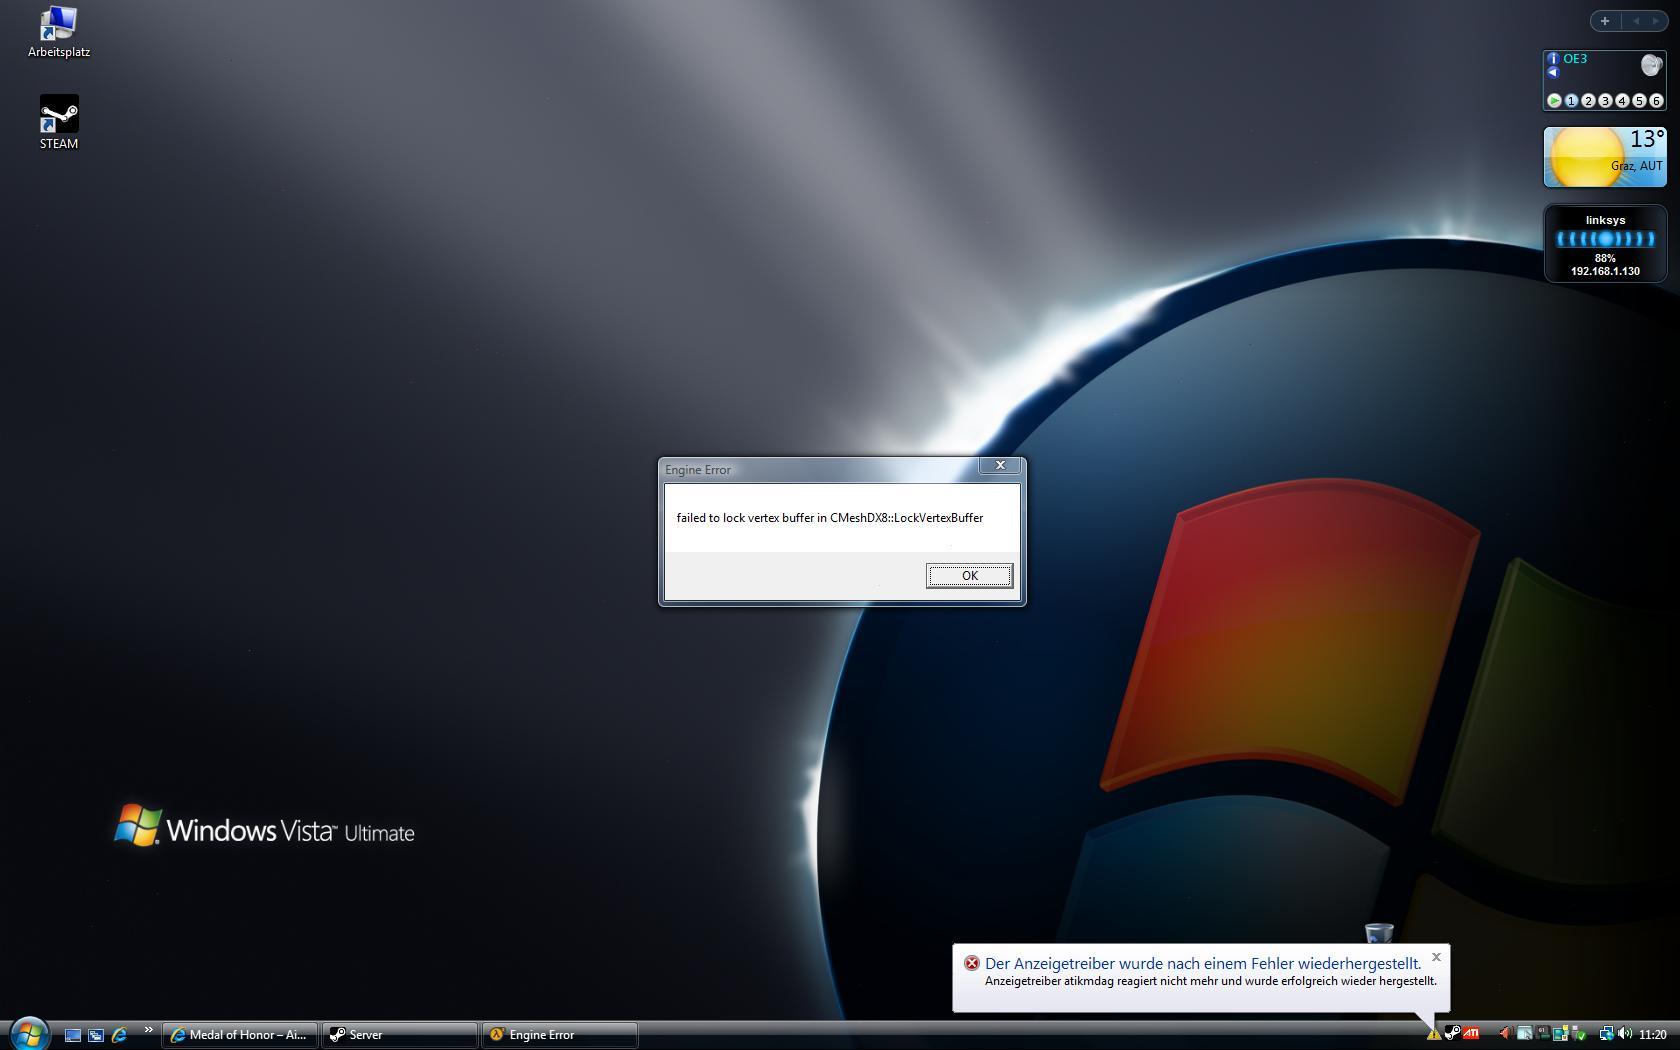Click the OE3 station name
Image resolution: width=1680 pixels, height=1050 pixels.
(1575, 59)
